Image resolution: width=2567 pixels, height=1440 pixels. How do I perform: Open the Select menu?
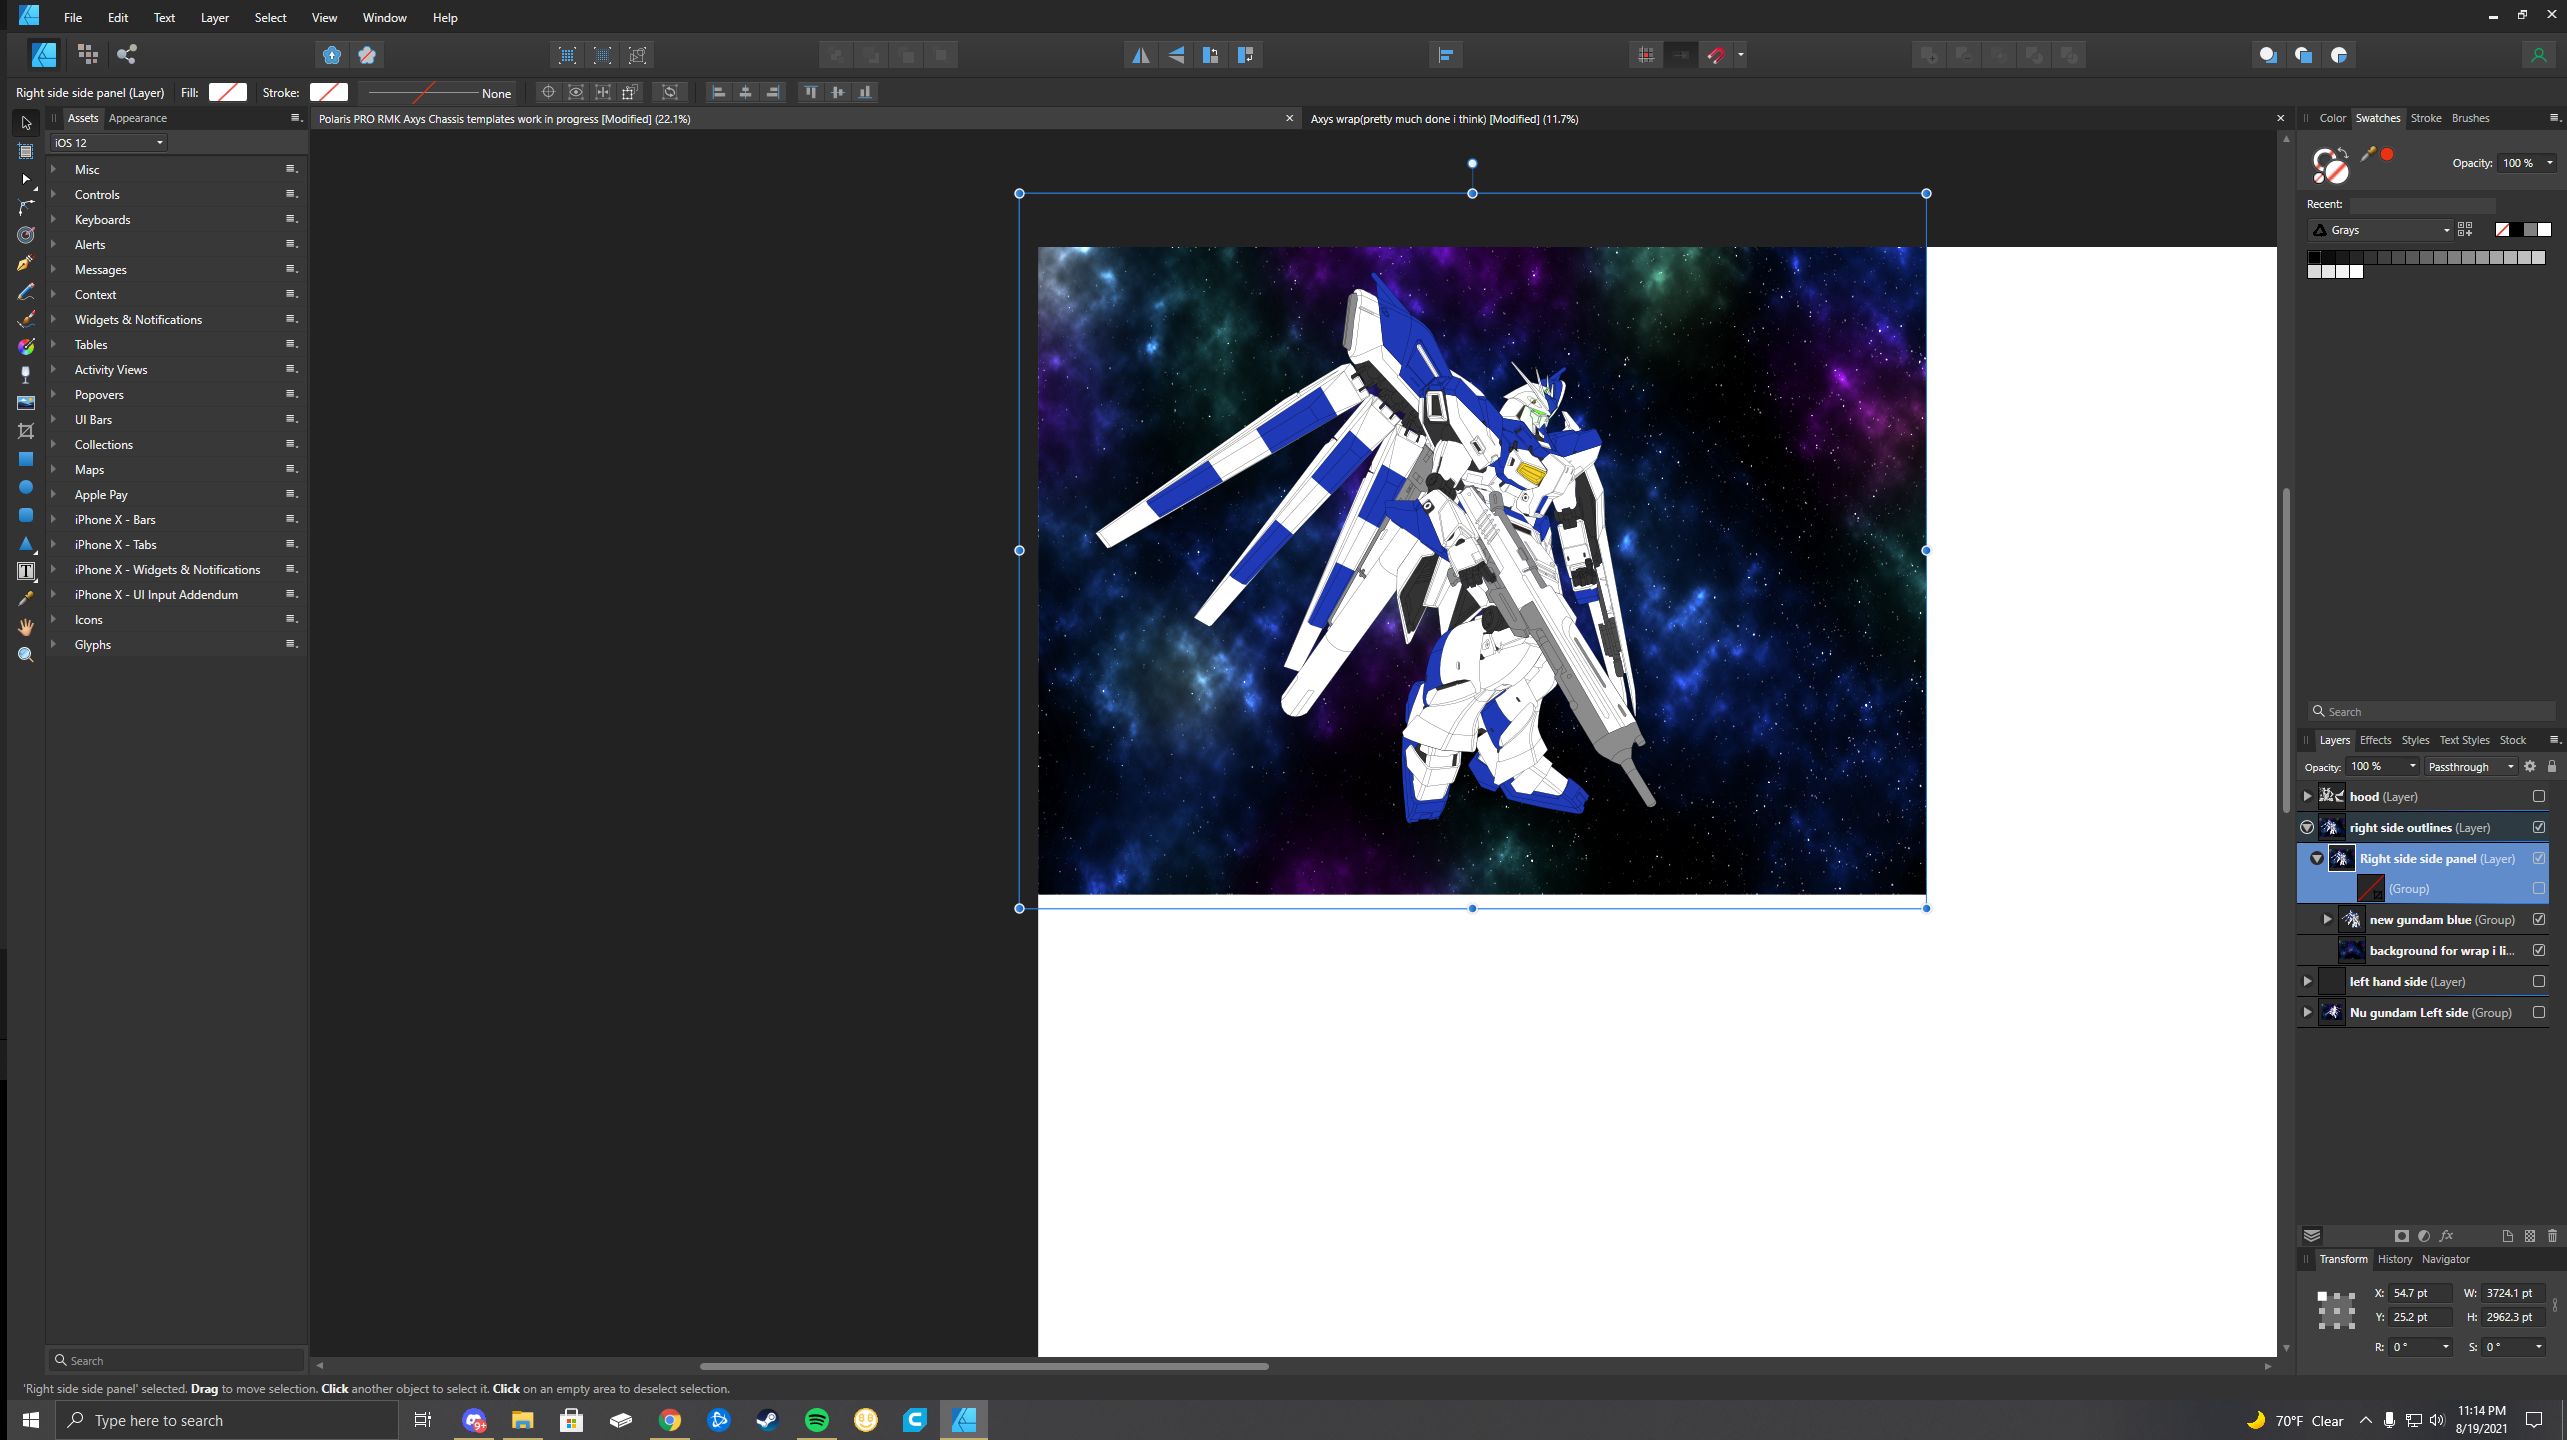coord(270,17)
